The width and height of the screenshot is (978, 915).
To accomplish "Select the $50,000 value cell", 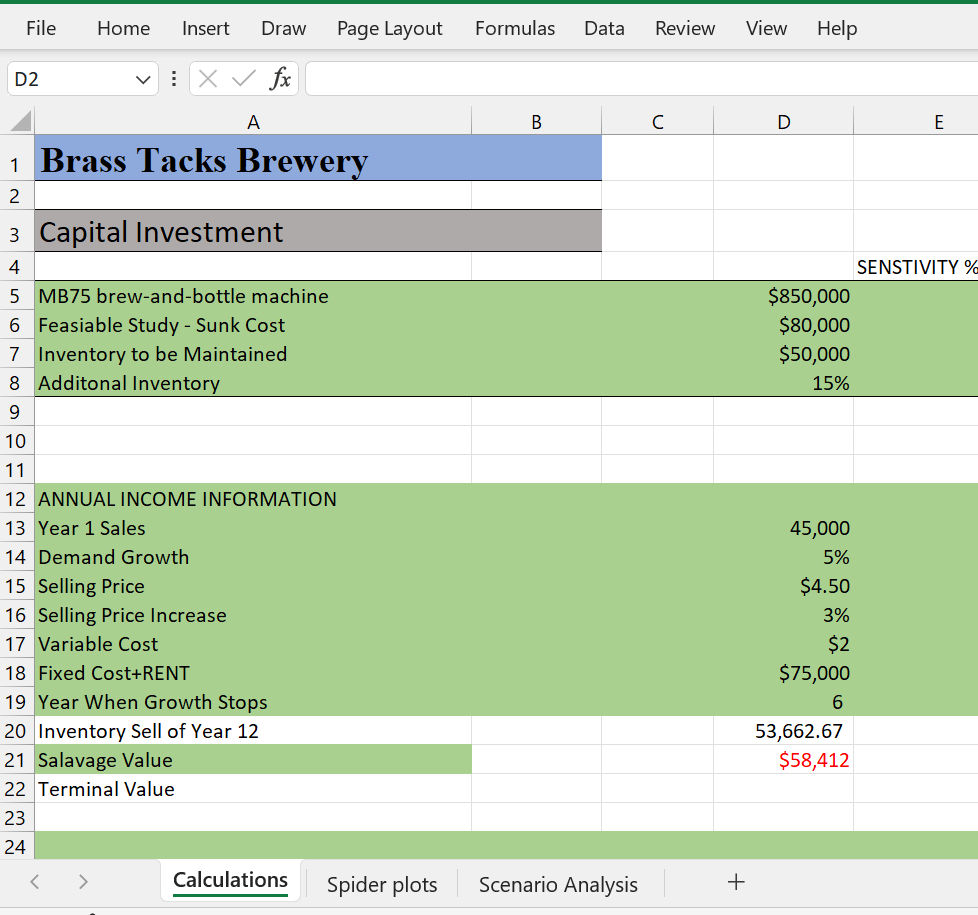I will click(783, 354).
